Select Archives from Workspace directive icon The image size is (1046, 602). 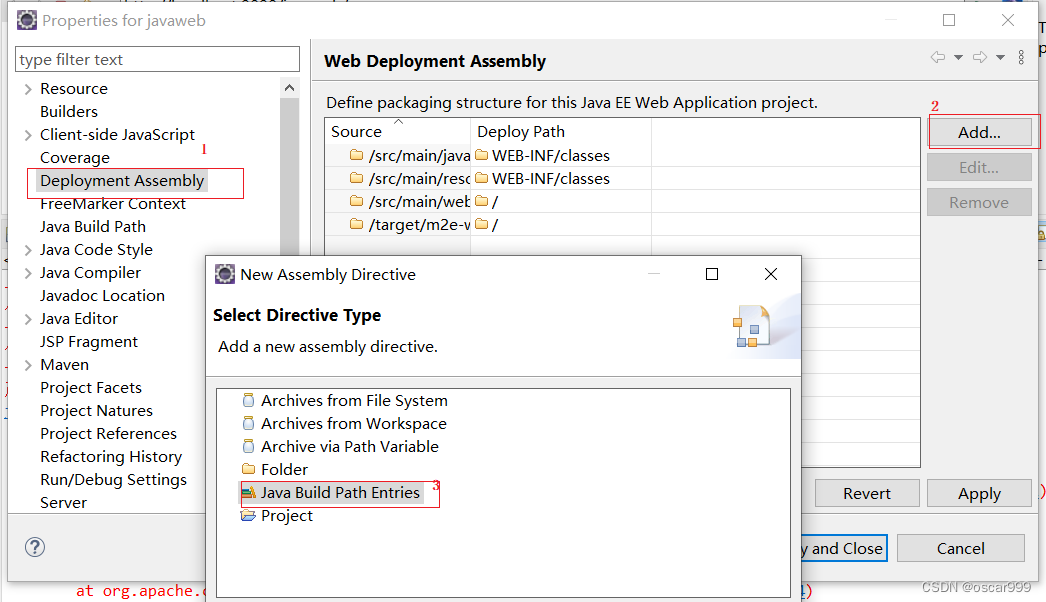(x=249, y=423)
